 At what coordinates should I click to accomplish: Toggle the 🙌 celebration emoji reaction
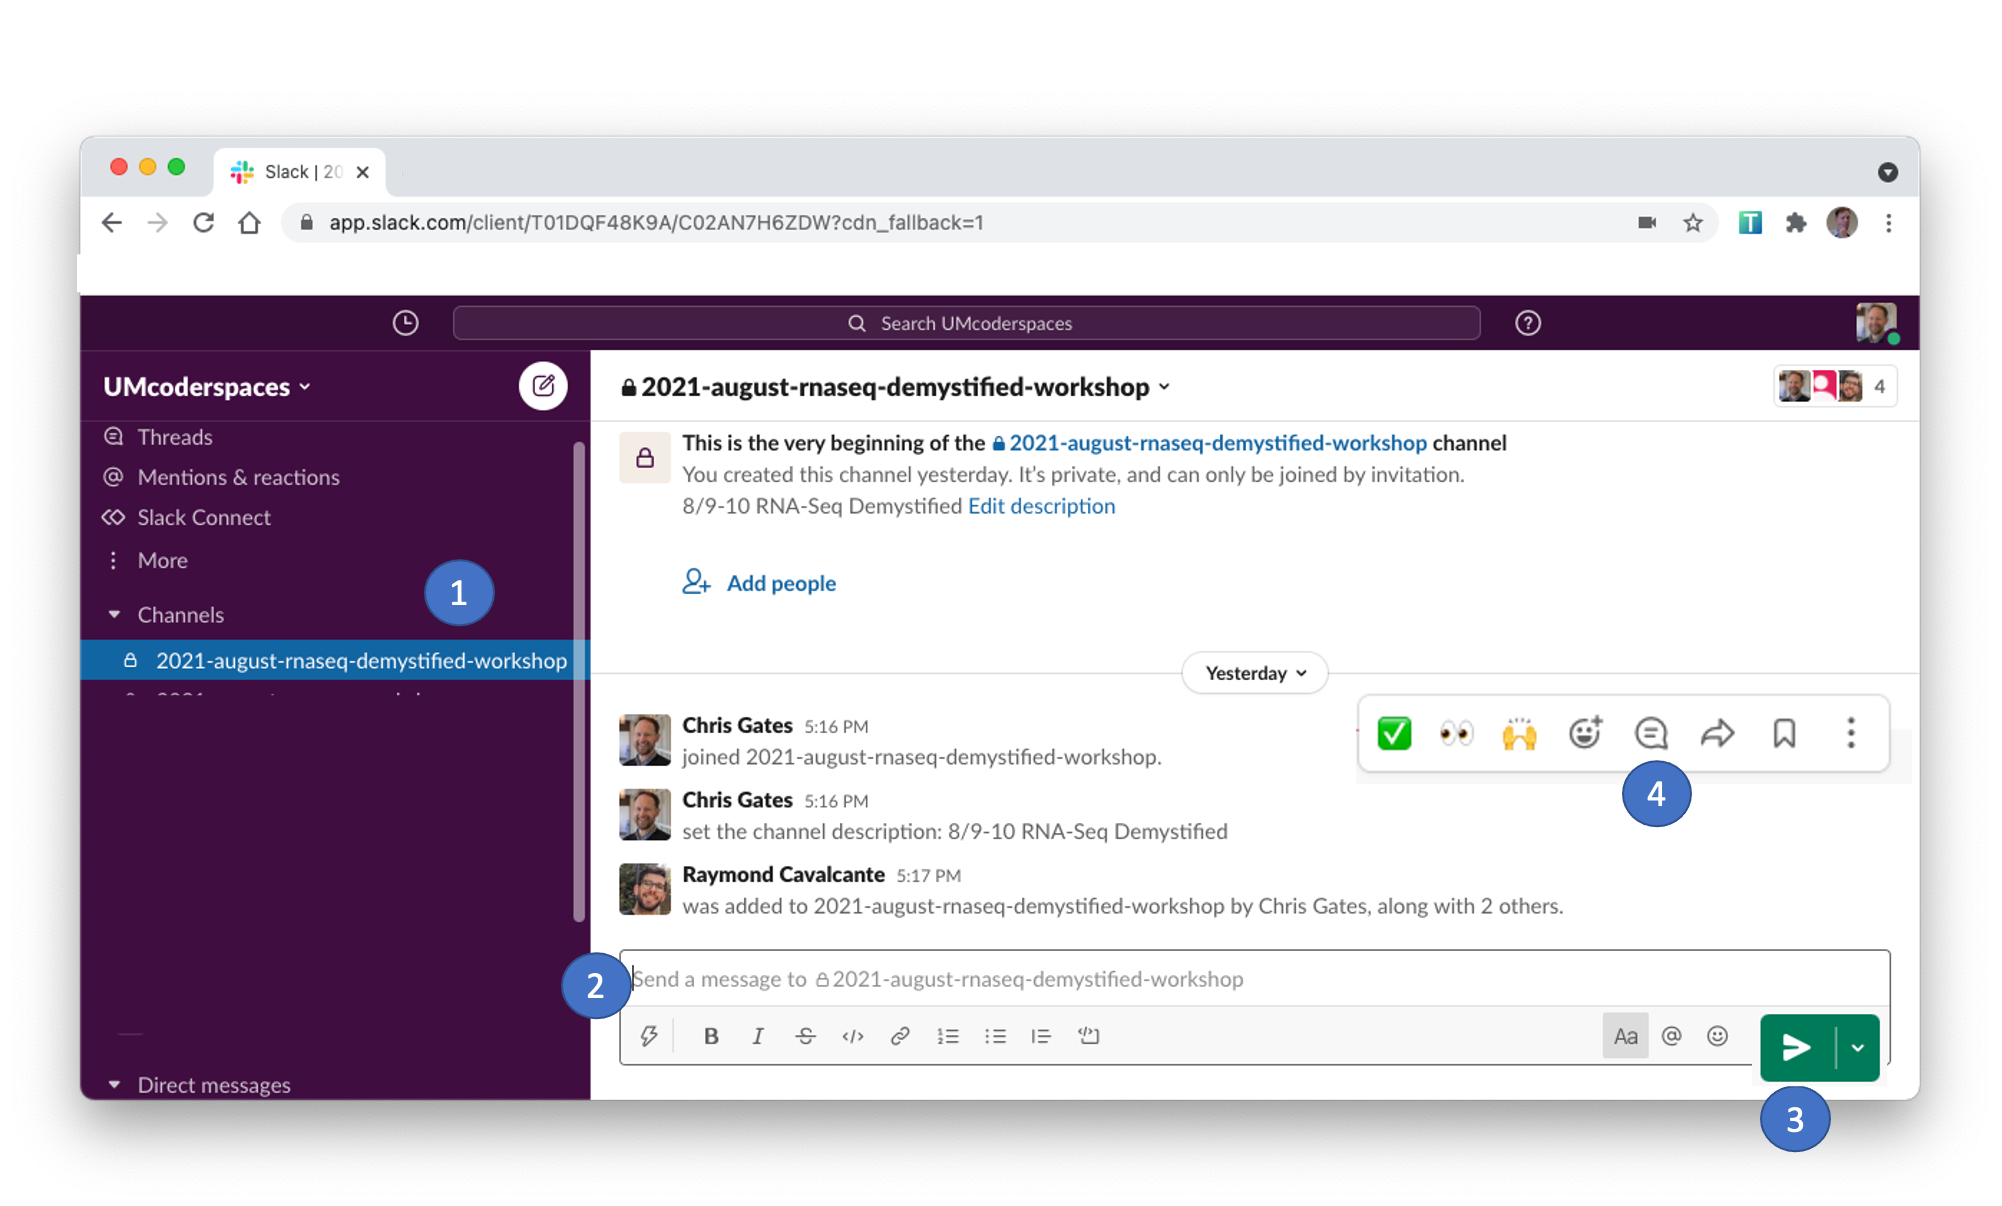pos(1519,731)
